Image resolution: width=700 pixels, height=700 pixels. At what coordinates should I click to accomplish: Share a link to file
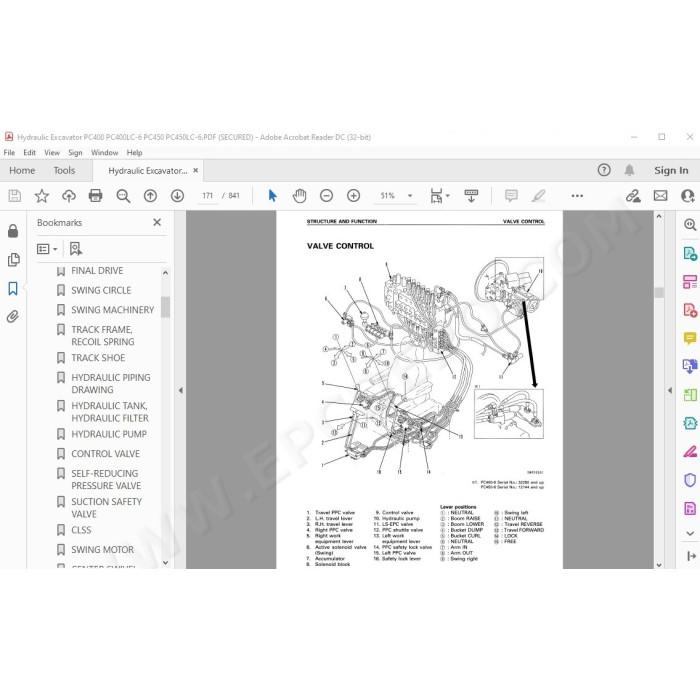tap(633, 196)
